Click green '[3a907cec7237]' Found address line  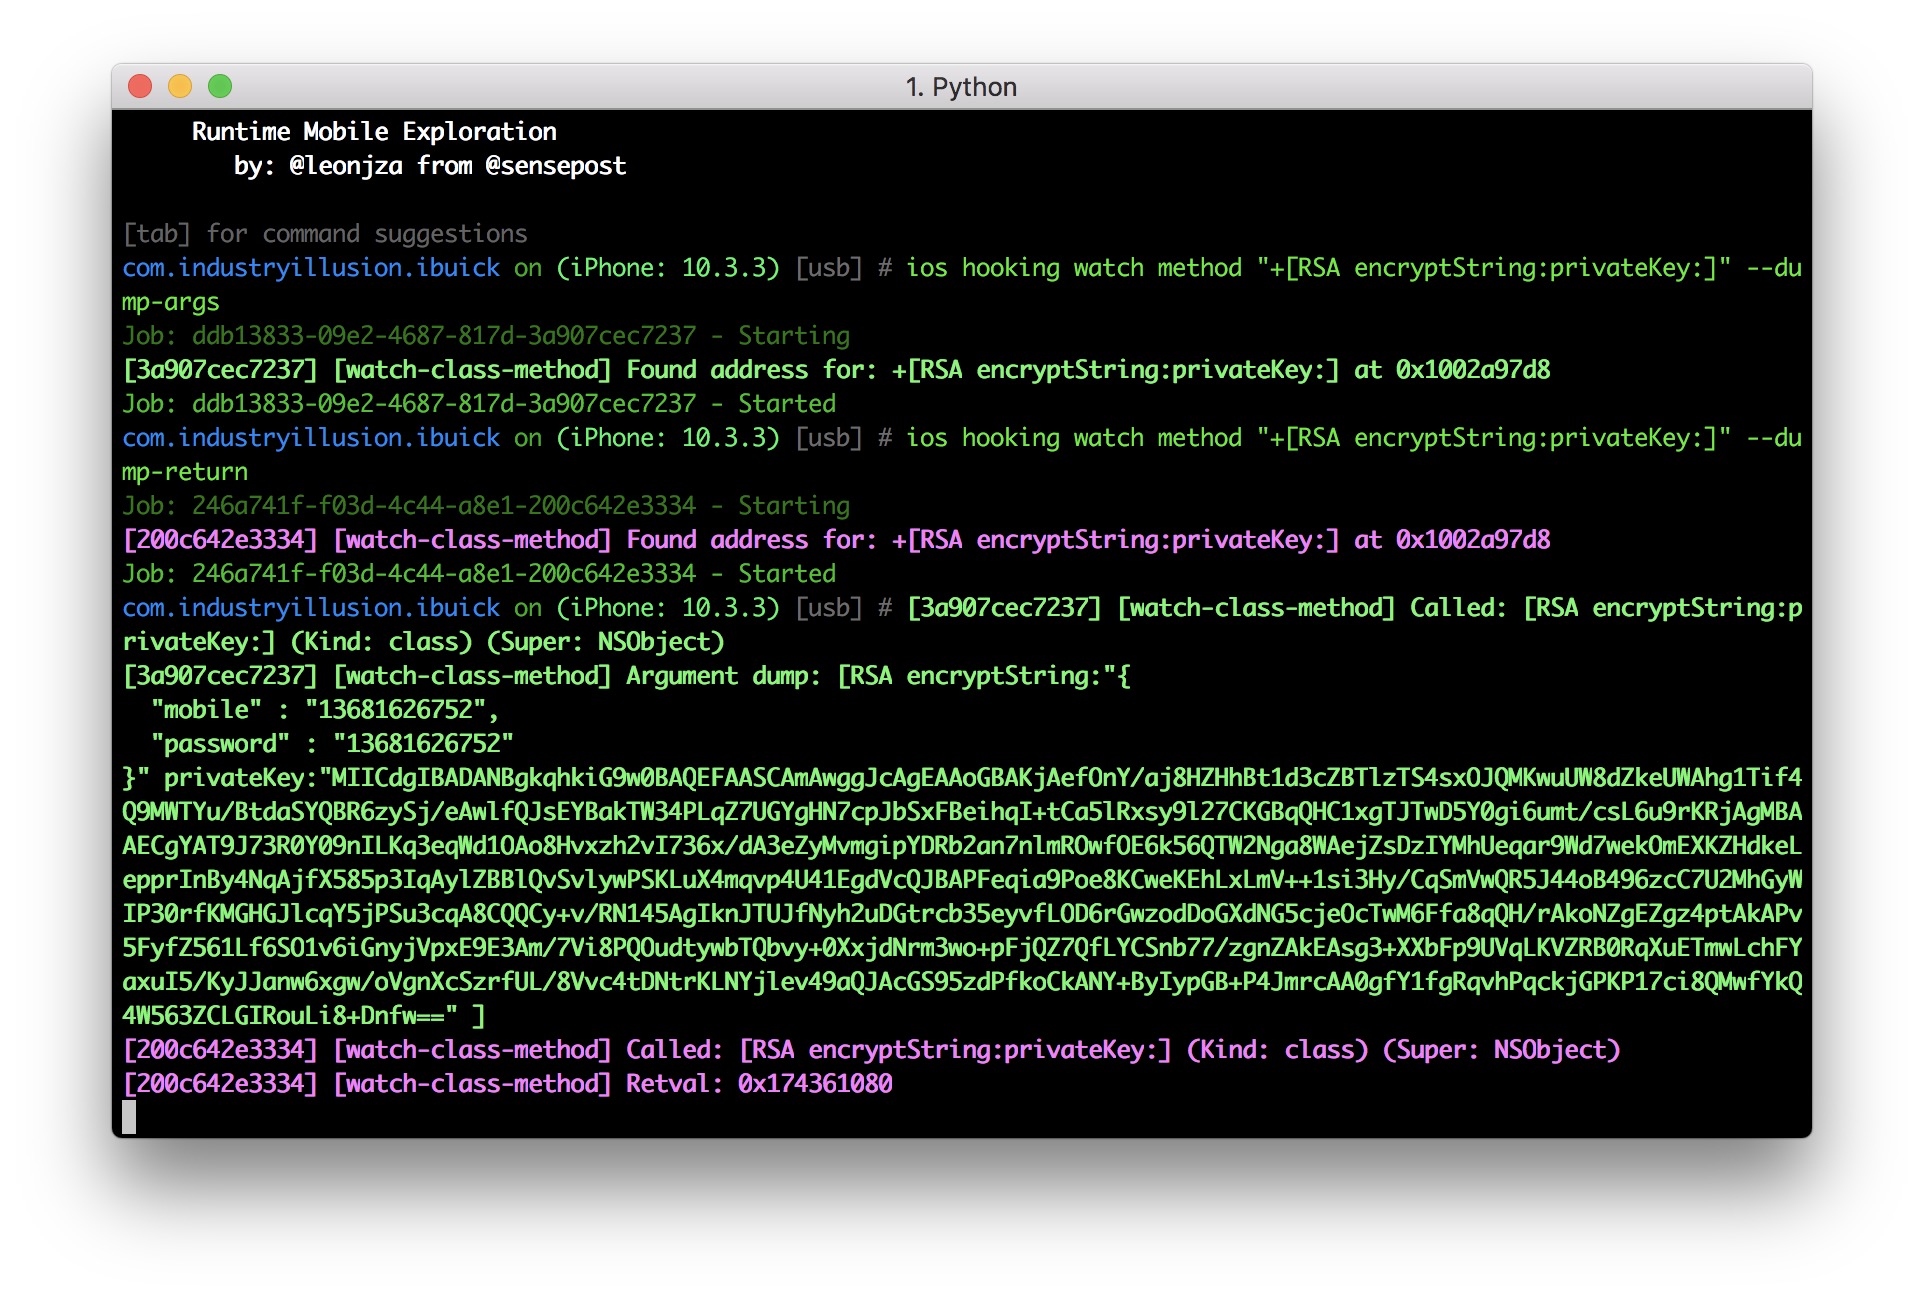pyautogui.click(x=836, y=370)
